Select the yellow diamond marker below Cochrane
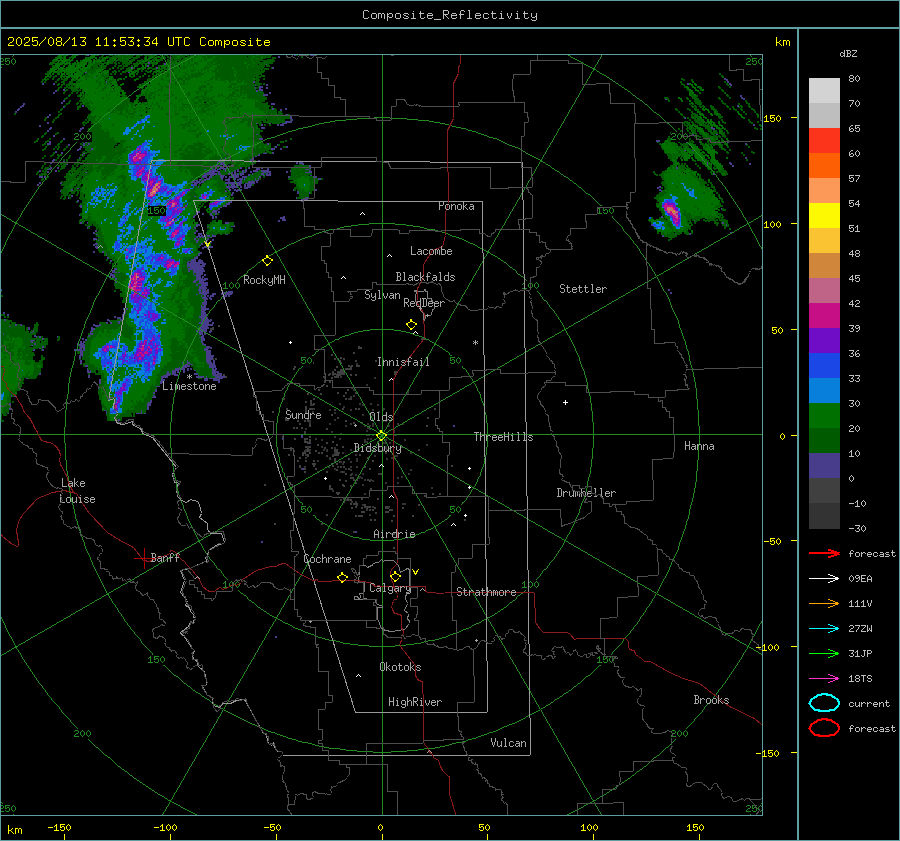Image resolution: width=900 pixels, height=841 pixels. click(x=342, y=578)
